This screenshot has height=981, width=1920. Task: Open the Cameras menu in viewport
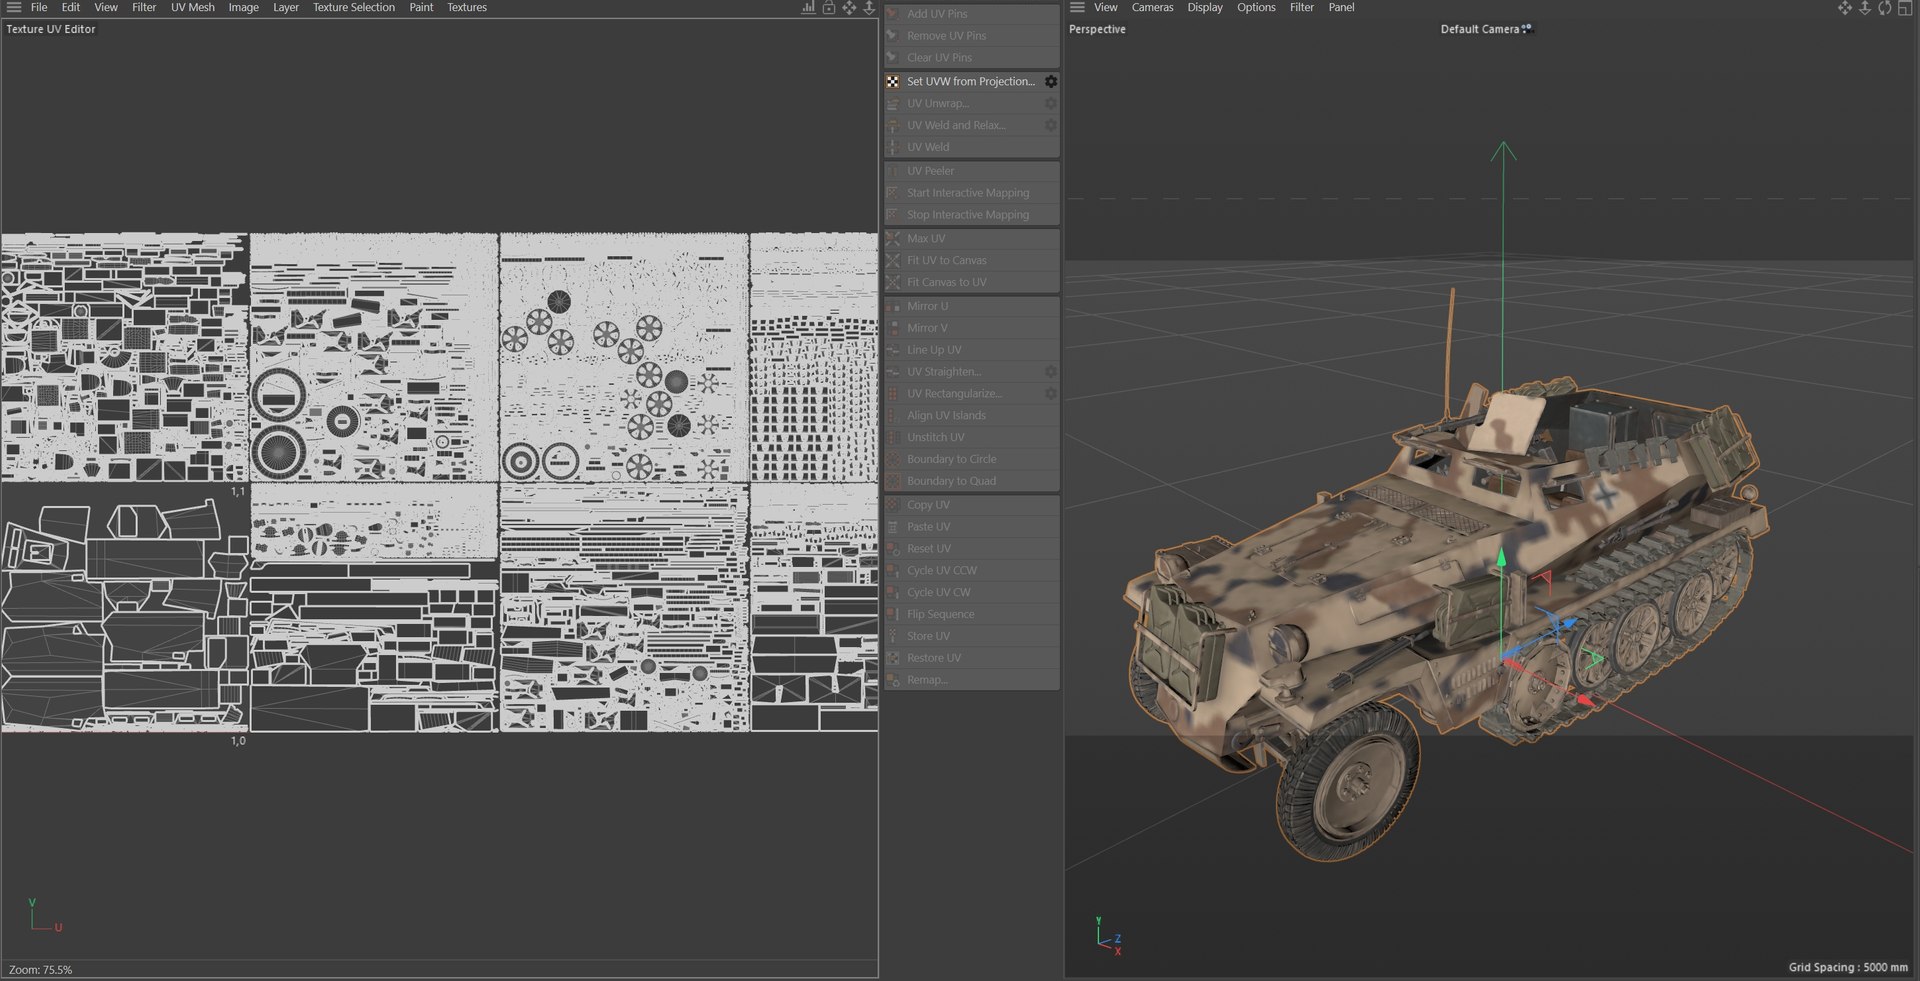tap(1153, 7)
